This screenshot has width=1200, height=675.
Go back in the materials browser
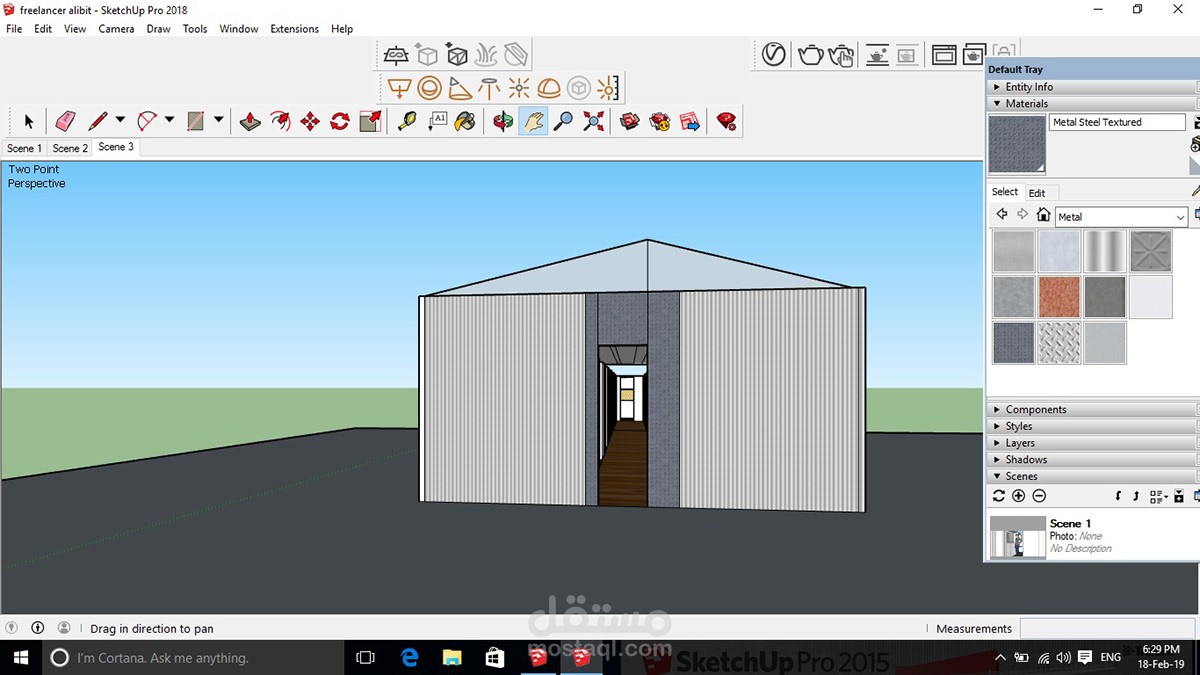point(1002,215)
